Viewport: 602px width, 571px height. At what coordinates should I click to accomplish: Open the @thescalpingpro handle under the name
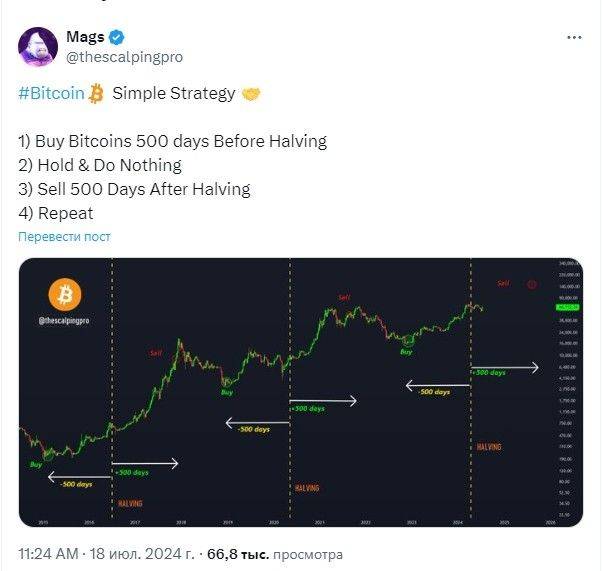coord(124,57)
